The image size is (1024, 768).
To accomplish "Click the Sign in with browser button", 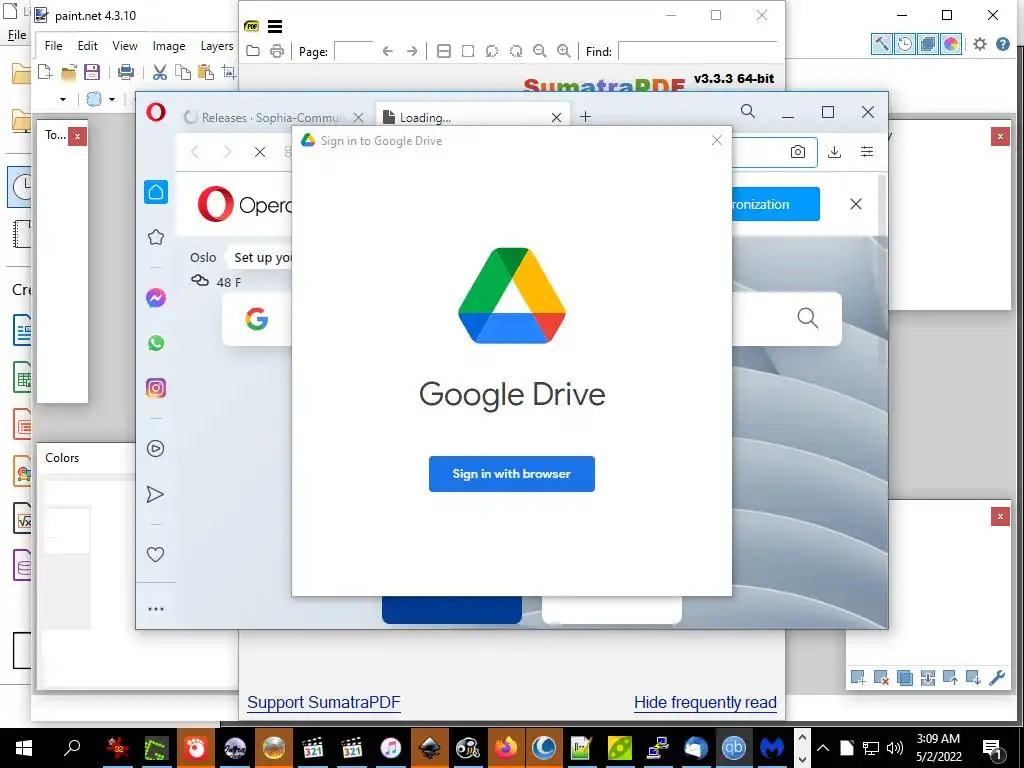I will pyautogui.click(x=511, y=474).
